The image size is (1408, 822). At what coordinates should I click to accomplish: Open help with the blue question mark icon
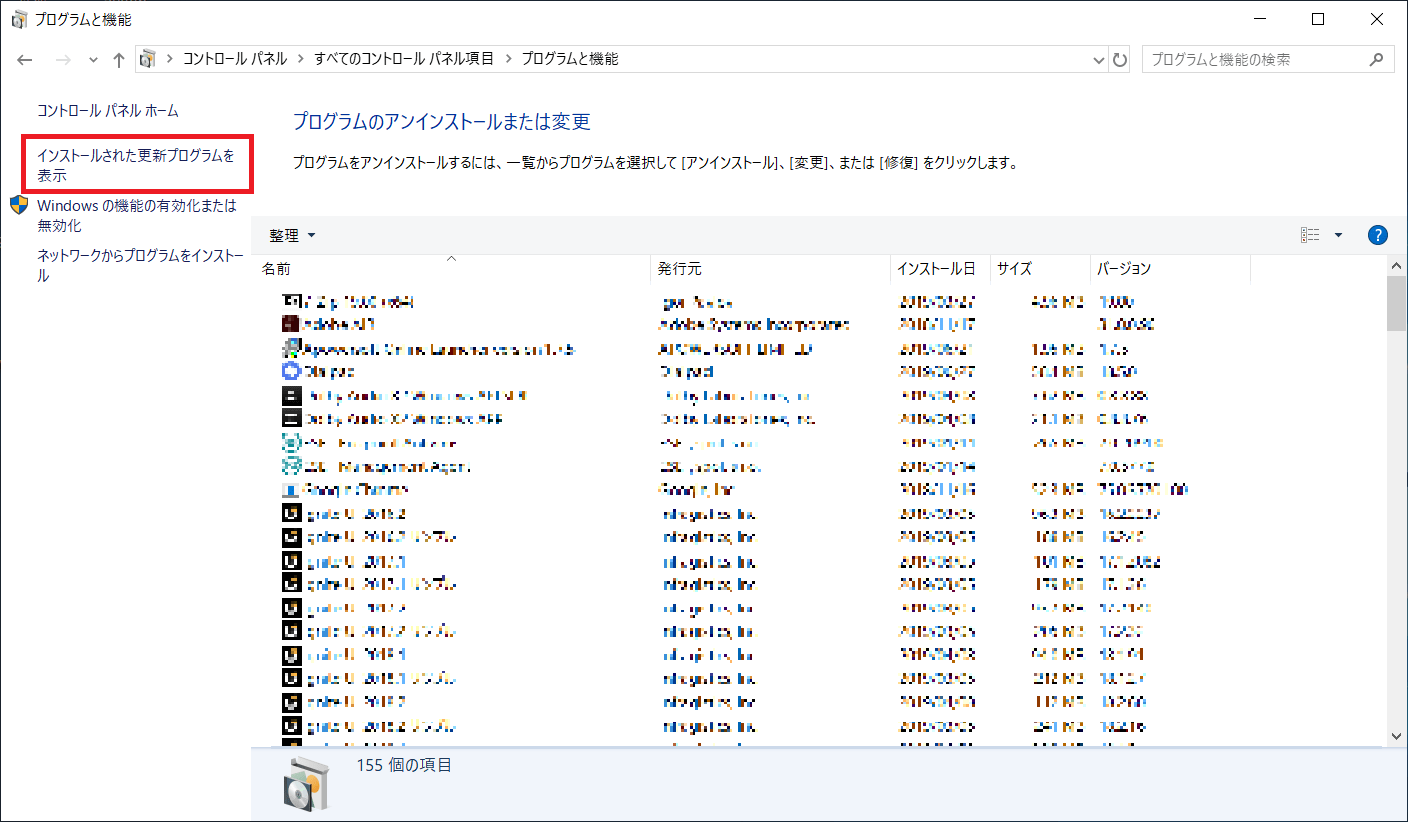(1377, 235)
